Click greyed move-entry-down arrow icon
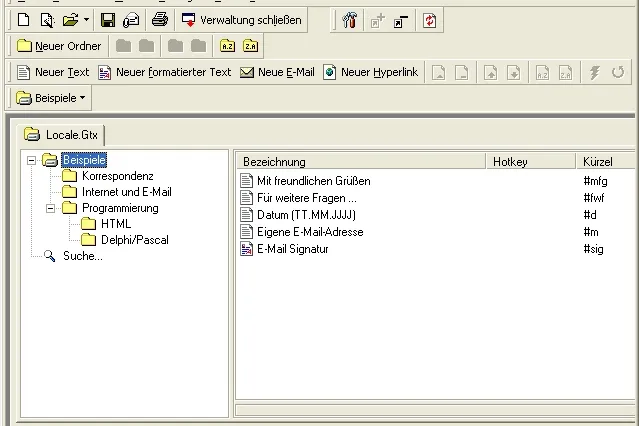 click(x=513, y=73)
